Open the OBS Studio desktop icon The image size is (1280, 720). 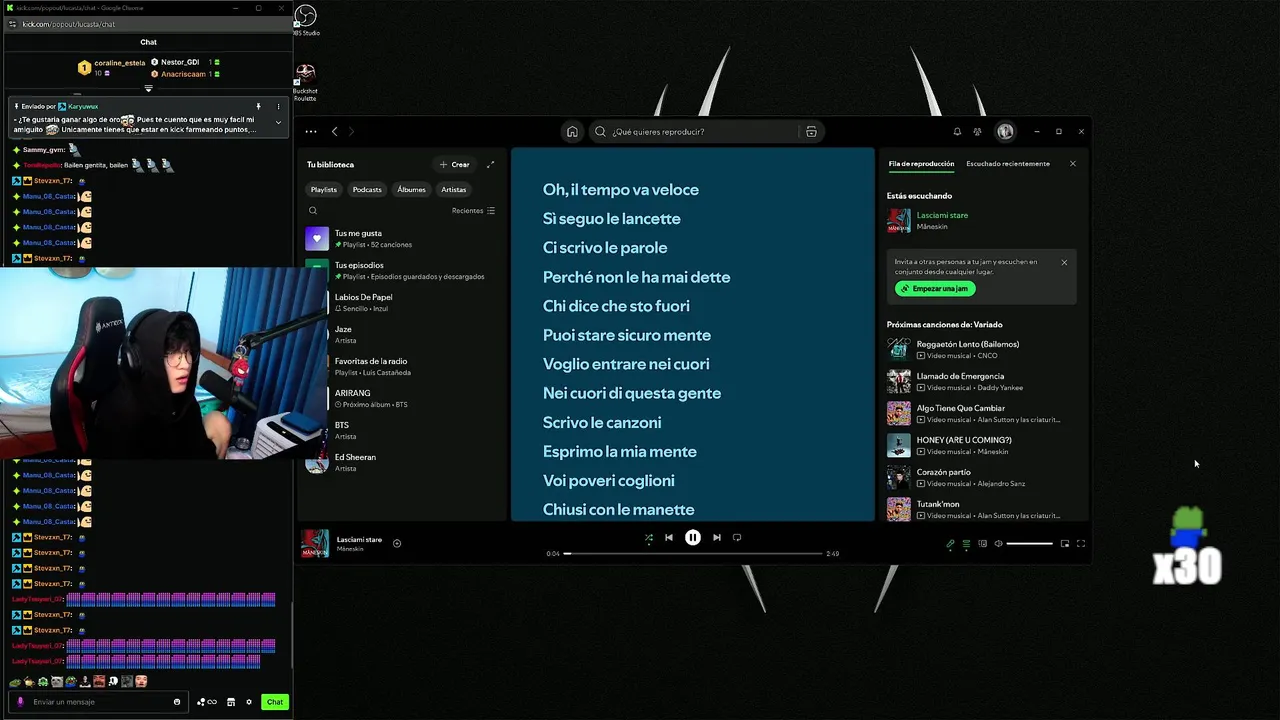pos(306,20)
